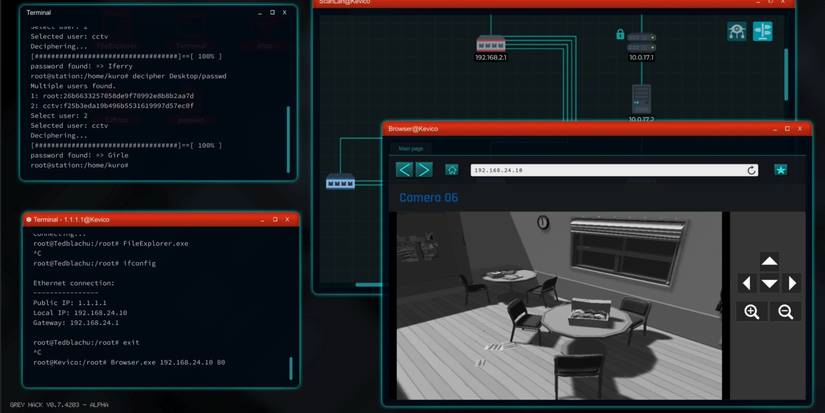The image size is (825, 413).
Task: Click the line '1: root:26b6633257058de9f70992e8b8b2aa7d'
Action: pyautogui.click(x=112, y=96)
